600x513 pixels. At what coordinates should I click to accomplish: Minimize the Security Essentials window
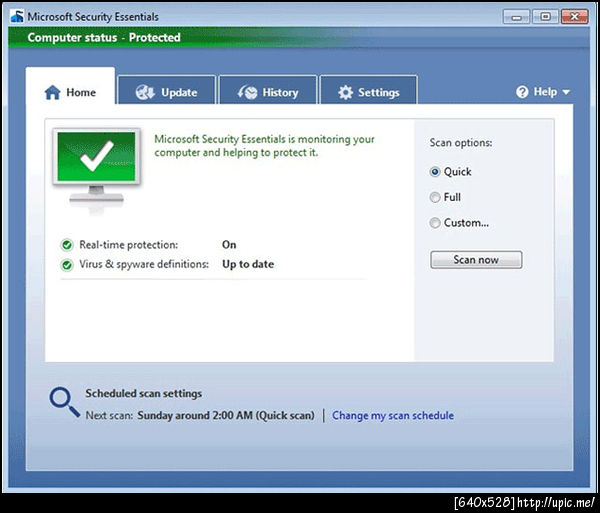pos(516,17)
